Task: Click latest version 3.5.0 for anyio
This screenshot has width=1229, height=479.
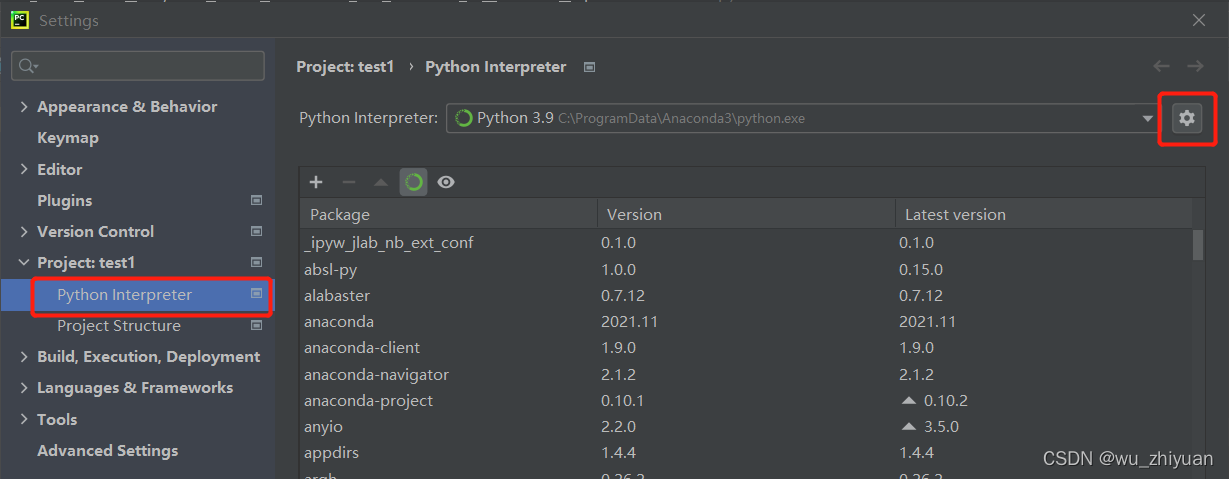Action: (x=941, y=426)
